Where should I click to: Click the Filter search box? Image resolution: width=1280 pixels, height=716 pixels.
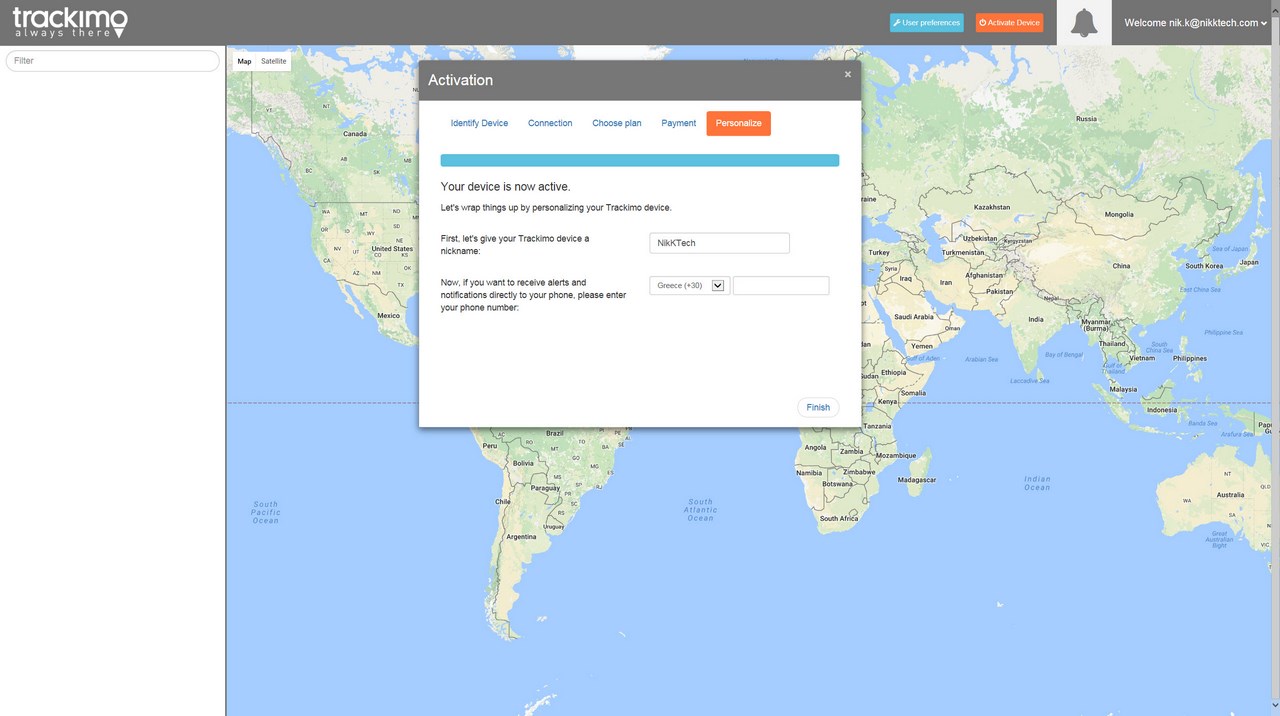point(112,61)
